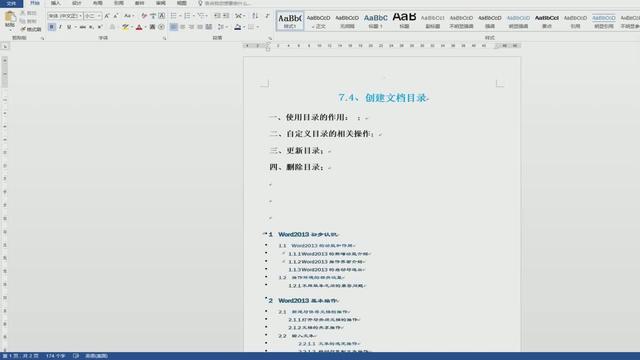Switch to the 引用 (References) tab
This screenshot has width=640, height=360.
[x=118, y=3]
